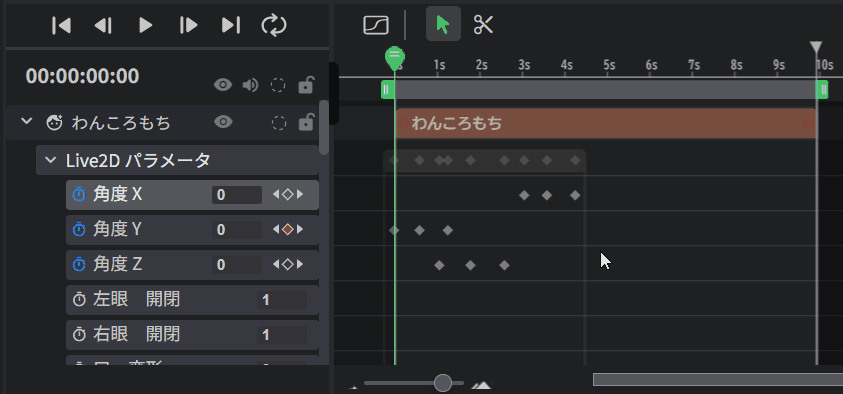Toggle the global lock icon in header

[x=306, y=84]
